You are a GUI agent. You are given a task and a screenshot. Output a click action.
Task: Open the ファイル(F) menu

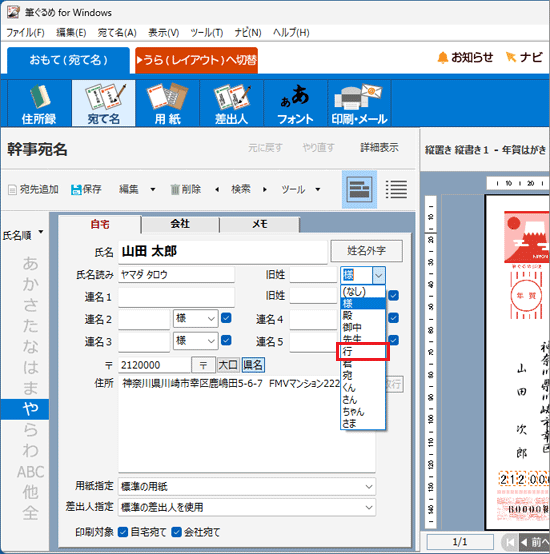coord(25,33)
